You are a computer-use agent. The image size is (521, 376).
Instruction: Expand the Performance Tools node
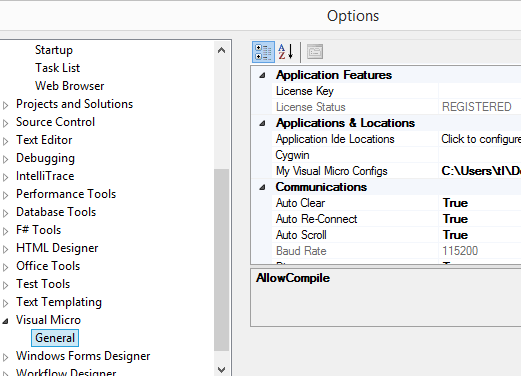click(5, 195)
